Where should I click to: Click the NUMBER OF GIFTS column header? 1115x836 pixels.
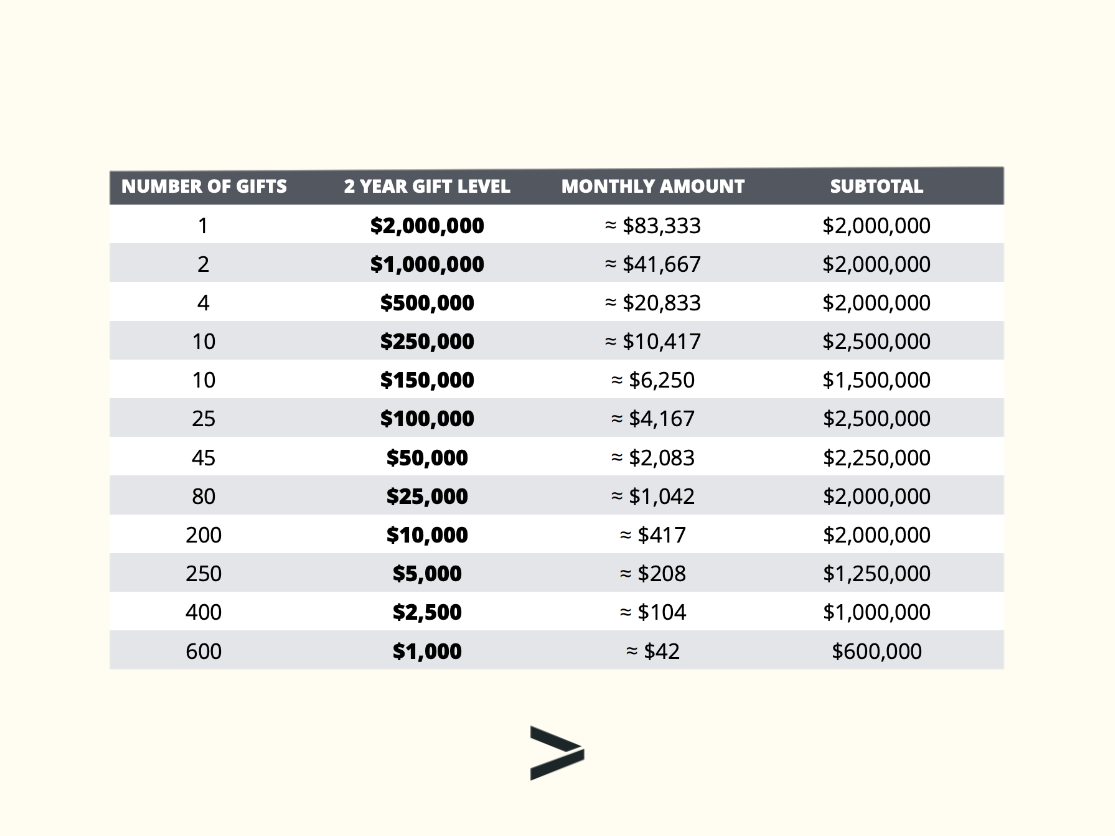pyautogui.click(x=204, y=186)
